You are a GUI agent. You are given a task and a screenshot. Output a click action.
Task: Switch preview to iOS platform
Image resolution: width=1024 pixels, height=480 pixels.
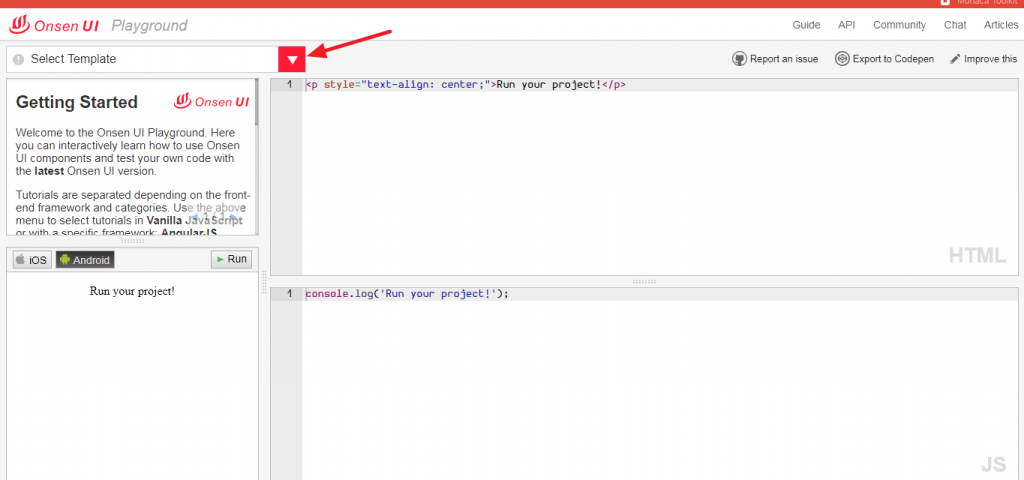[x=31, y=260]
